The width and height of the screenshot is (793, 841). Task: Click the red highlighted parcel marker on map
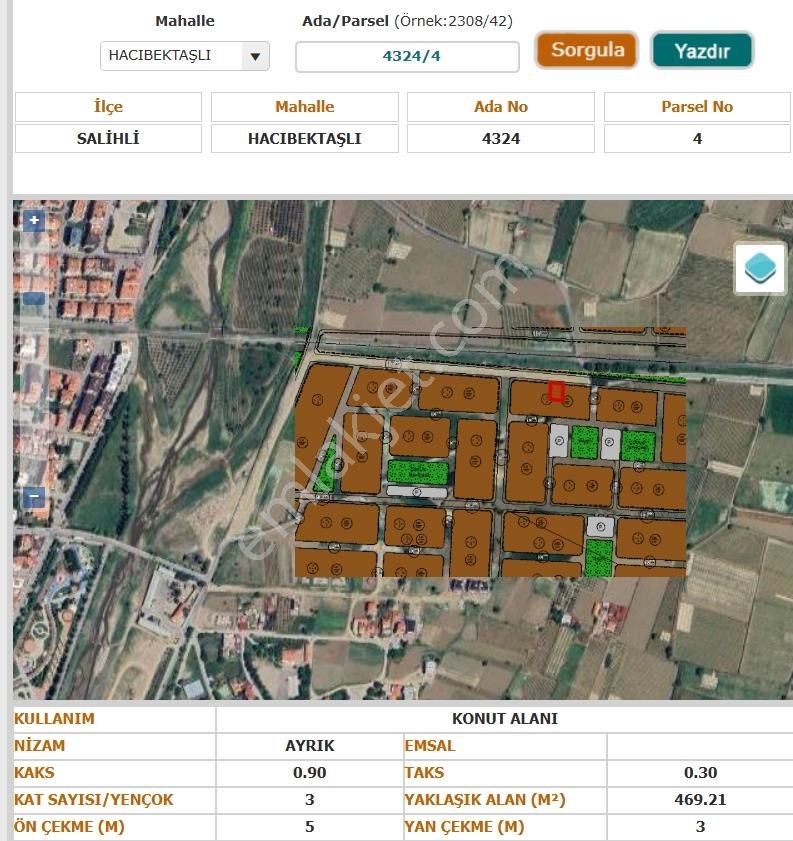coord(556,392)
